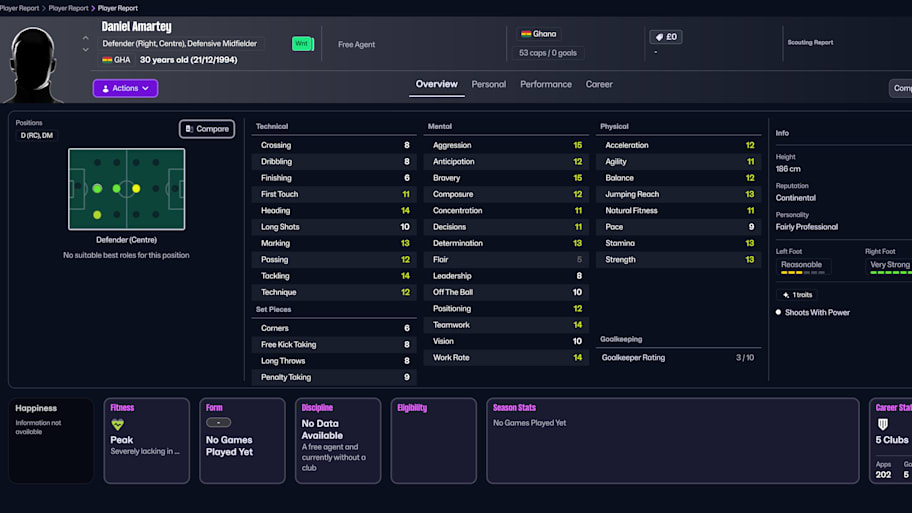Open the Actions dropdown menu
This screenshot has width=912, height=513.
(125, 88)
